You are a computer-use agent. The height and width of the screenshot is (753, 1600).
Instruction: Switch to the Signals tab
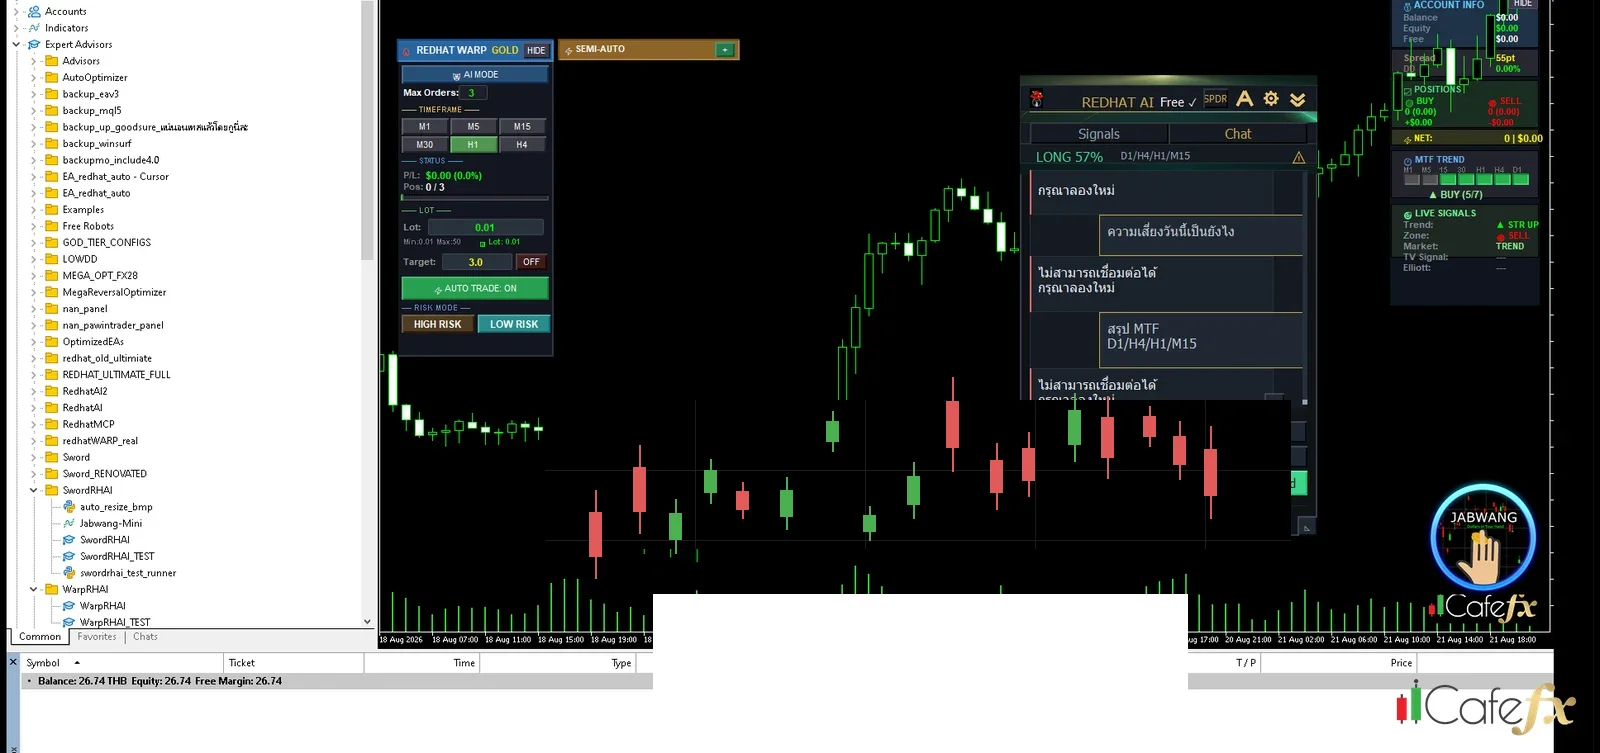(1099, 134)
